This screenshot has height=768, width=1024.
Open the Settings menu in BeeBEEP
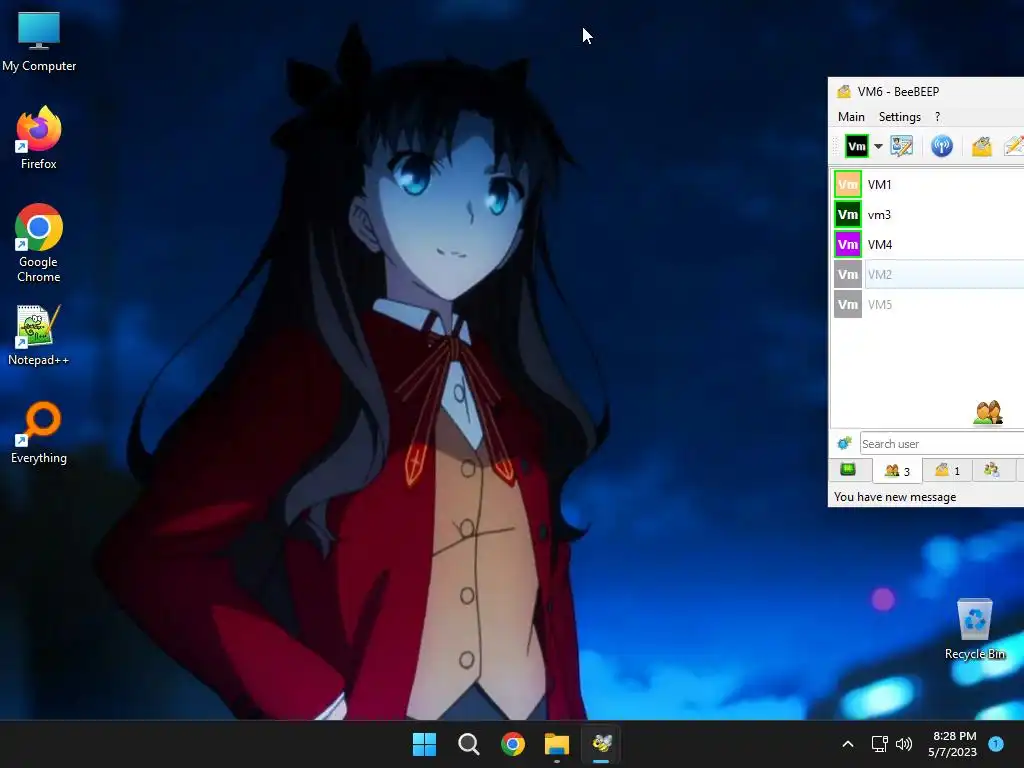click(x=899, y=117)
